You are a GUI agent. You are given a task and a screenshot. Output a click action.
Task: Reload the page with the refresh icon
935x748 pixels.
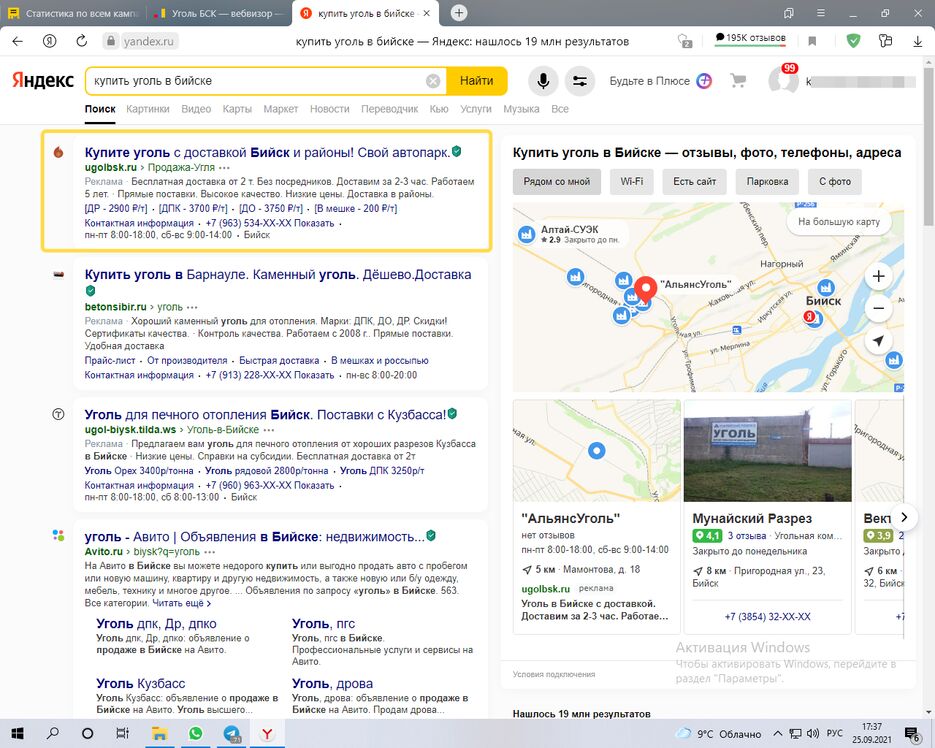(82, 41)
